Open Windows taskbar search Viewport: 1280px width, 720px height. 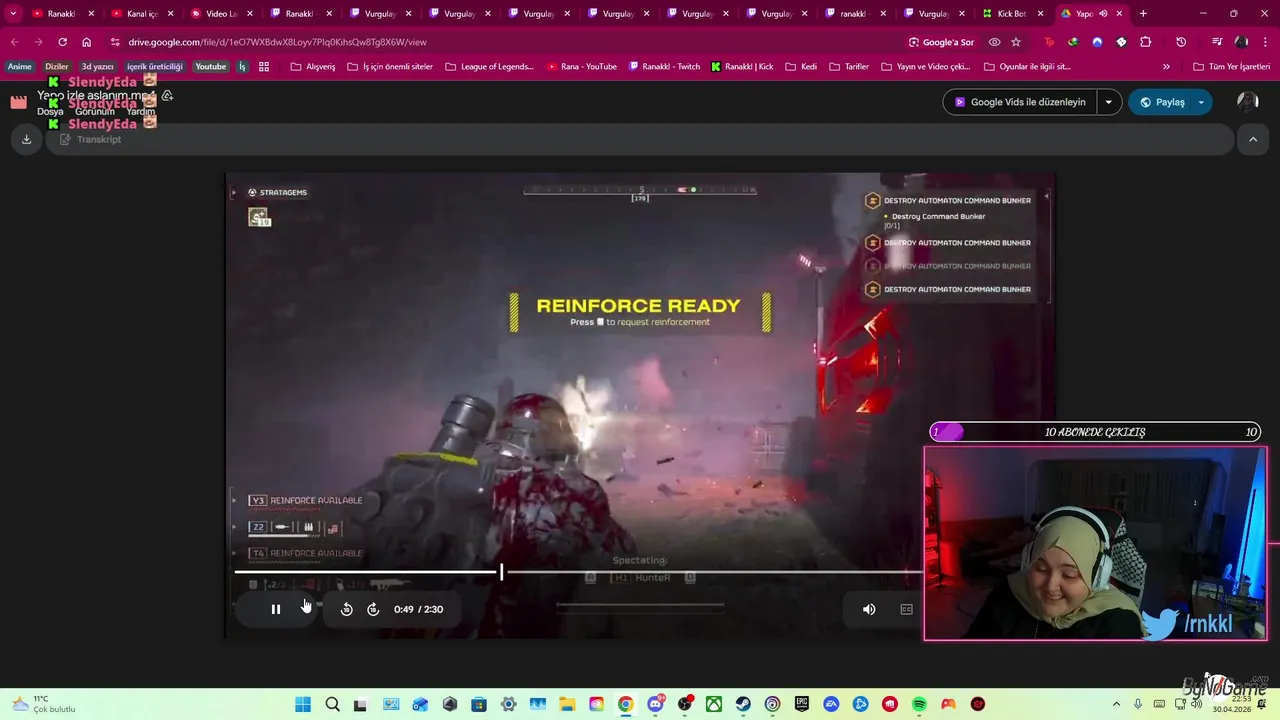click(x=332, y=704)
